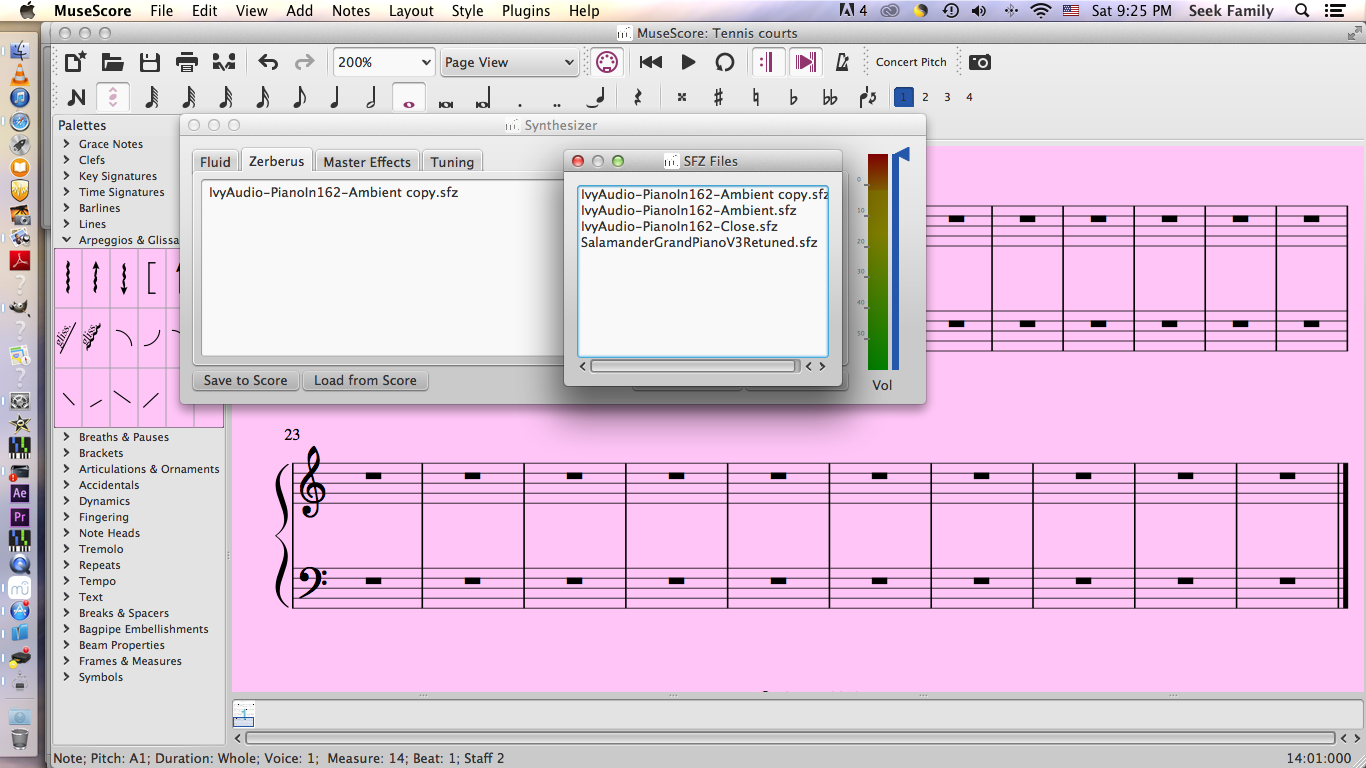Open the Plugins menu
This screenshot has height=768, width=1366.
pyautogui.click(x=526, y=11)
